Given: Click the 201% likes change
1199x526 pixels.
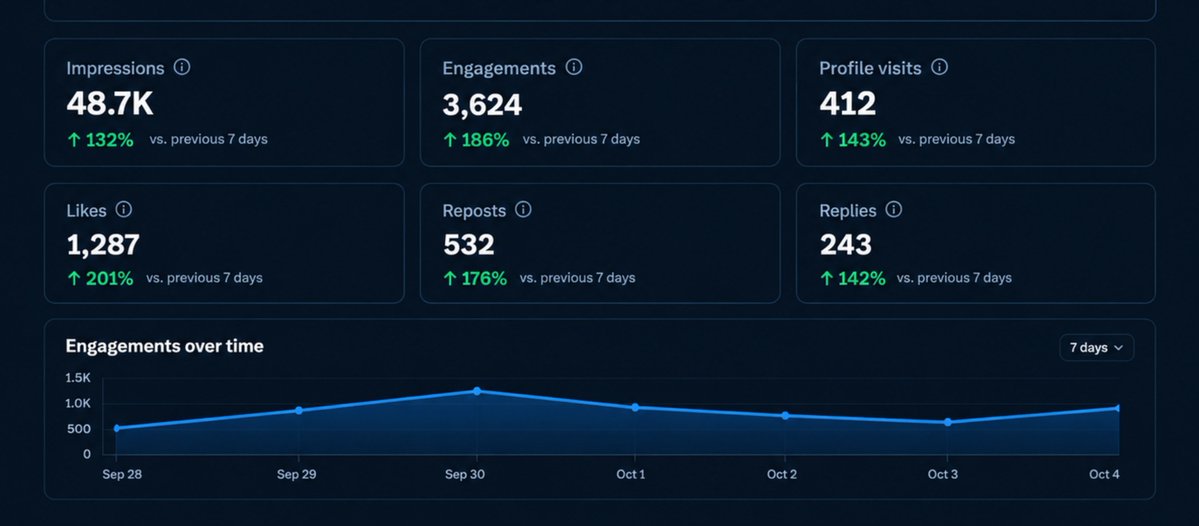Looking at the screenshot, I should (x=101, y=278).
